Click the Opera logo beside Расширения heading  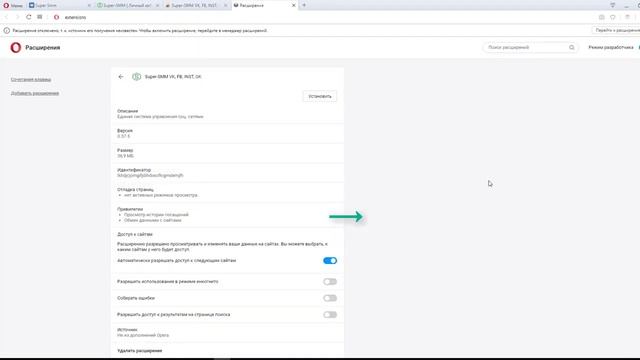pos(16,48)
